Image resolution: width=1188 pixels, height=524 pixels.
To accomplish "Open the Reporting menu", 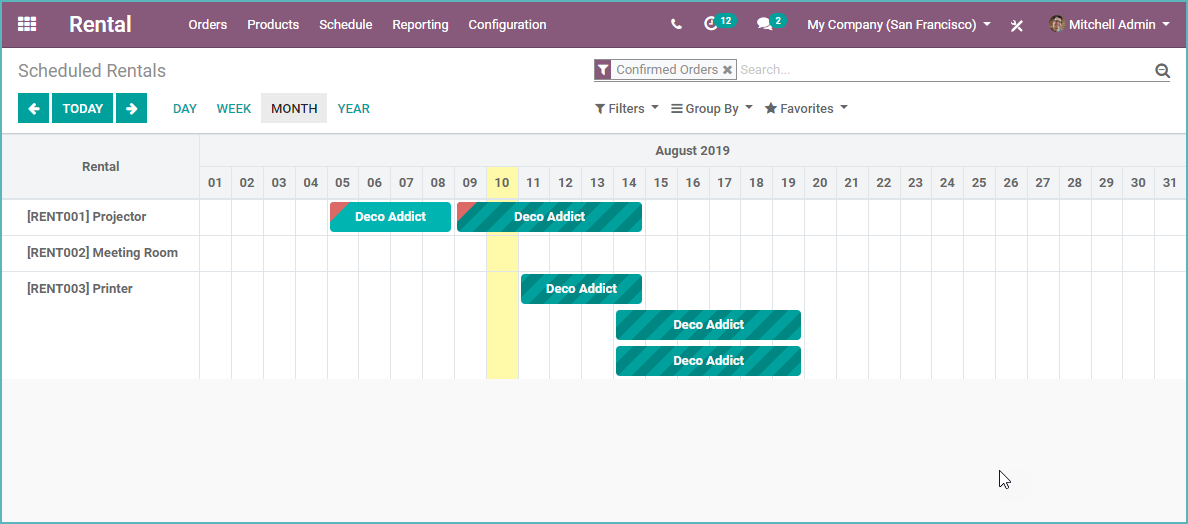I will 420,25.
